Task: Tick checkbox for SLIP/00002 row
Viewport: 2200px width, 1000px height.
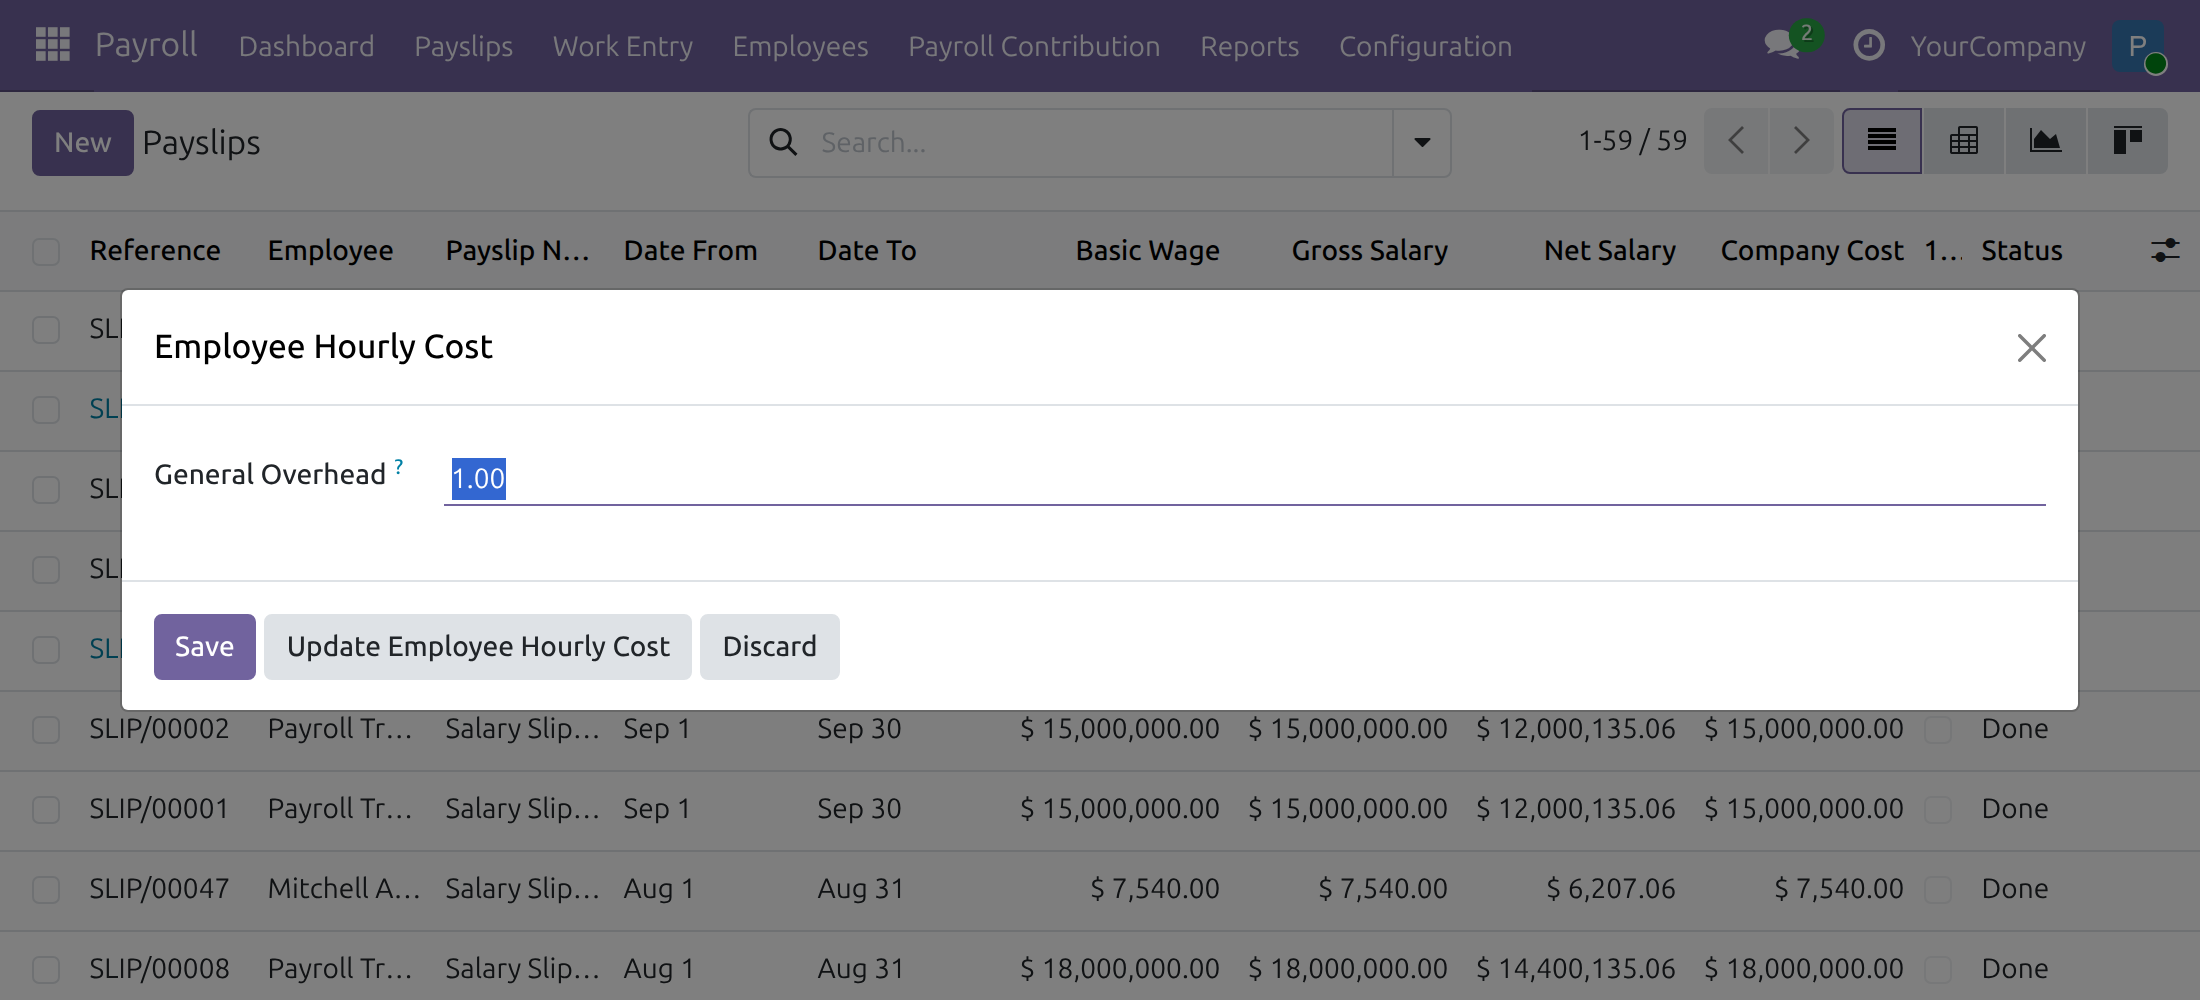Action: (46, 729)
